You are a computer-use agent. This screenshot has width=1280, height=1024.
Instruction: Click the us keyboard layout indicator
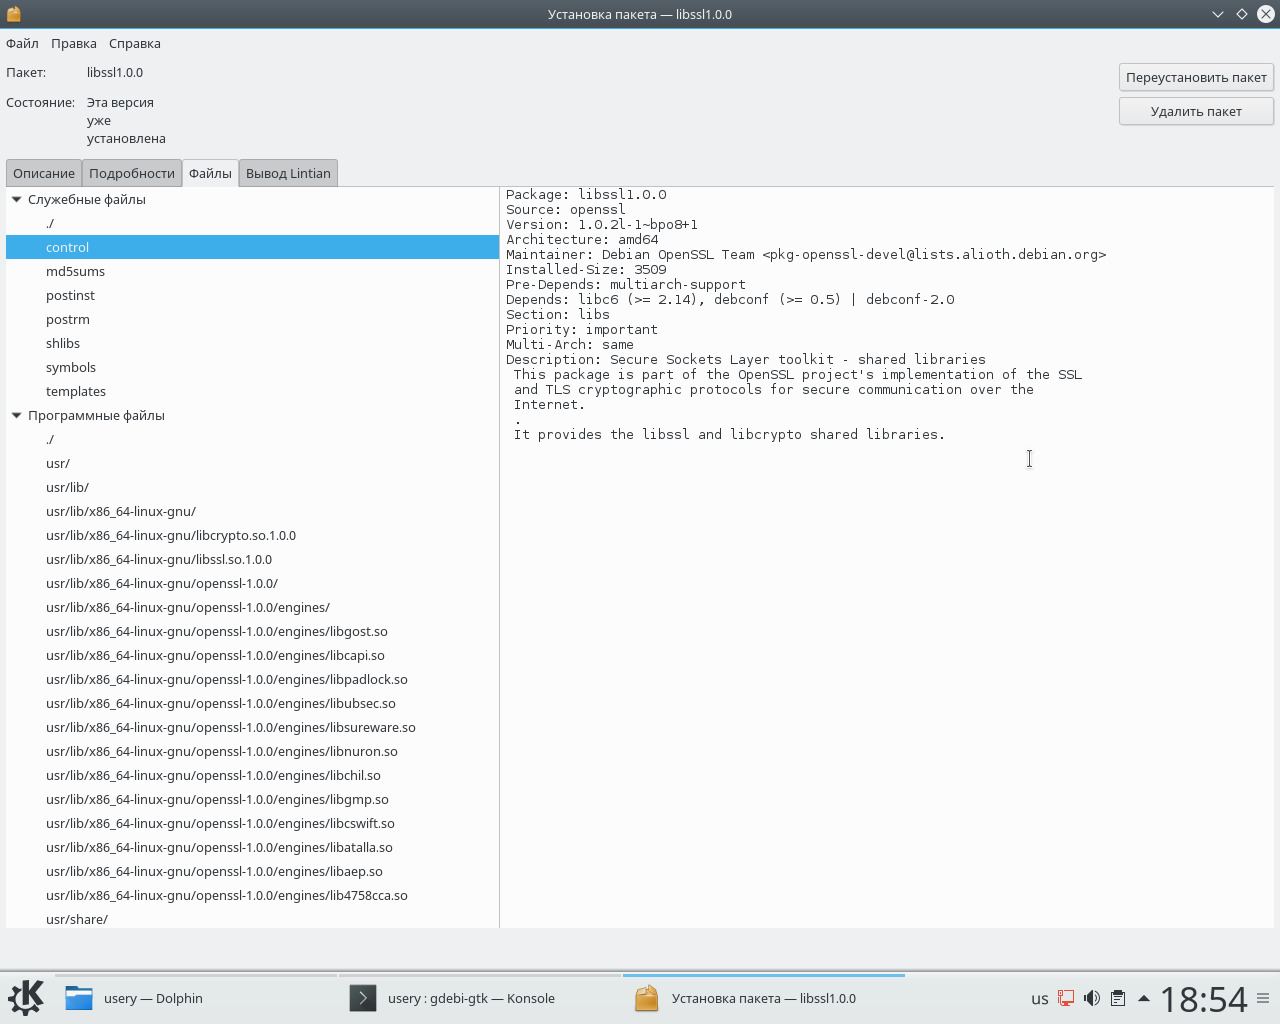point(1040,999)
